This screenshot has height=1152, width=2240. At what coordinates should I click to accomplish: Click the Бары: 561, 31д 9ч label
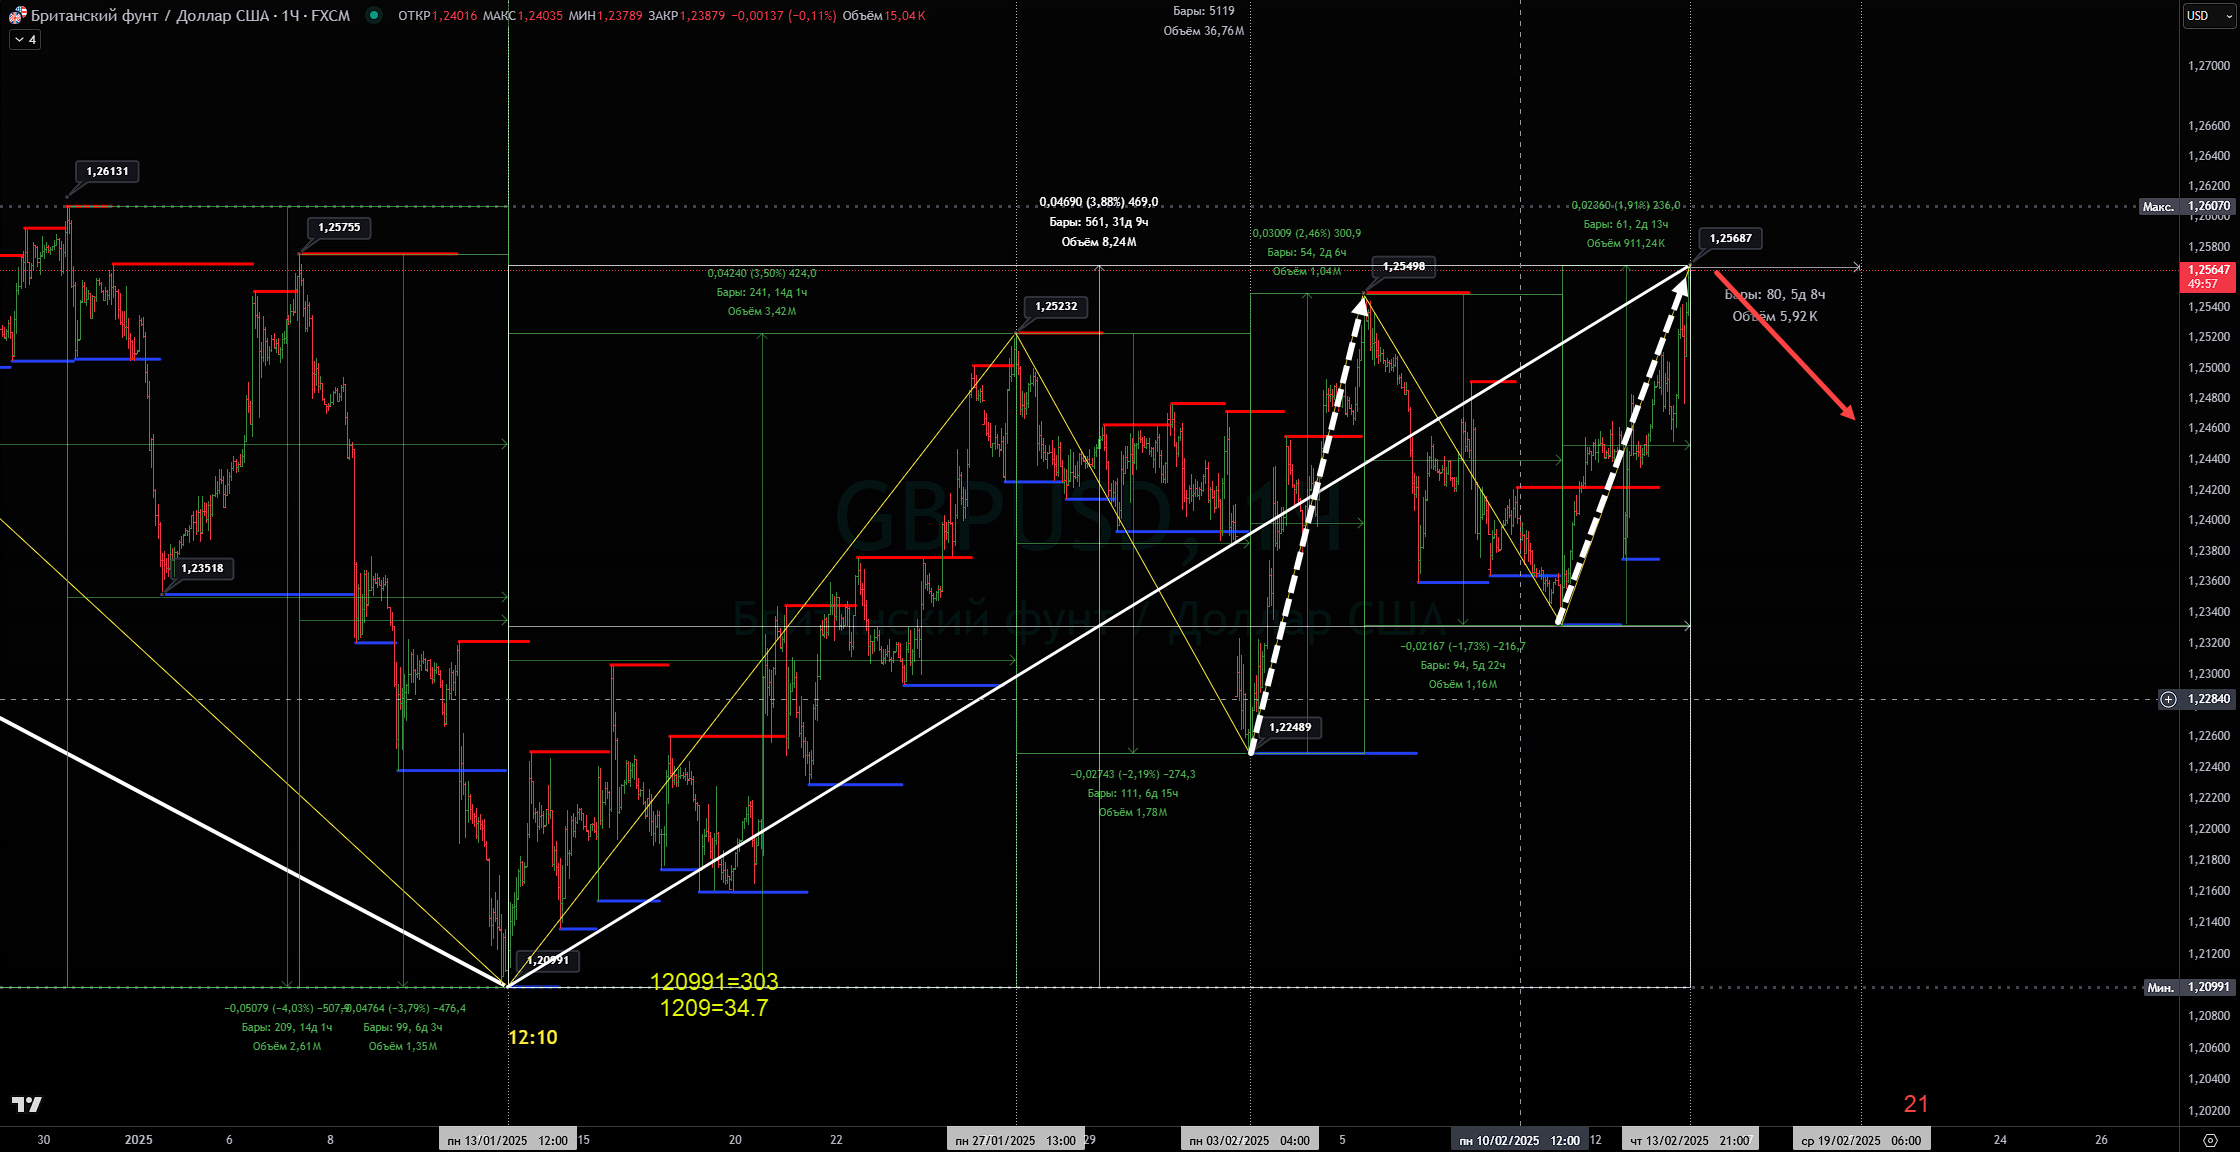pyautogui.click(x=1099, y=222)
